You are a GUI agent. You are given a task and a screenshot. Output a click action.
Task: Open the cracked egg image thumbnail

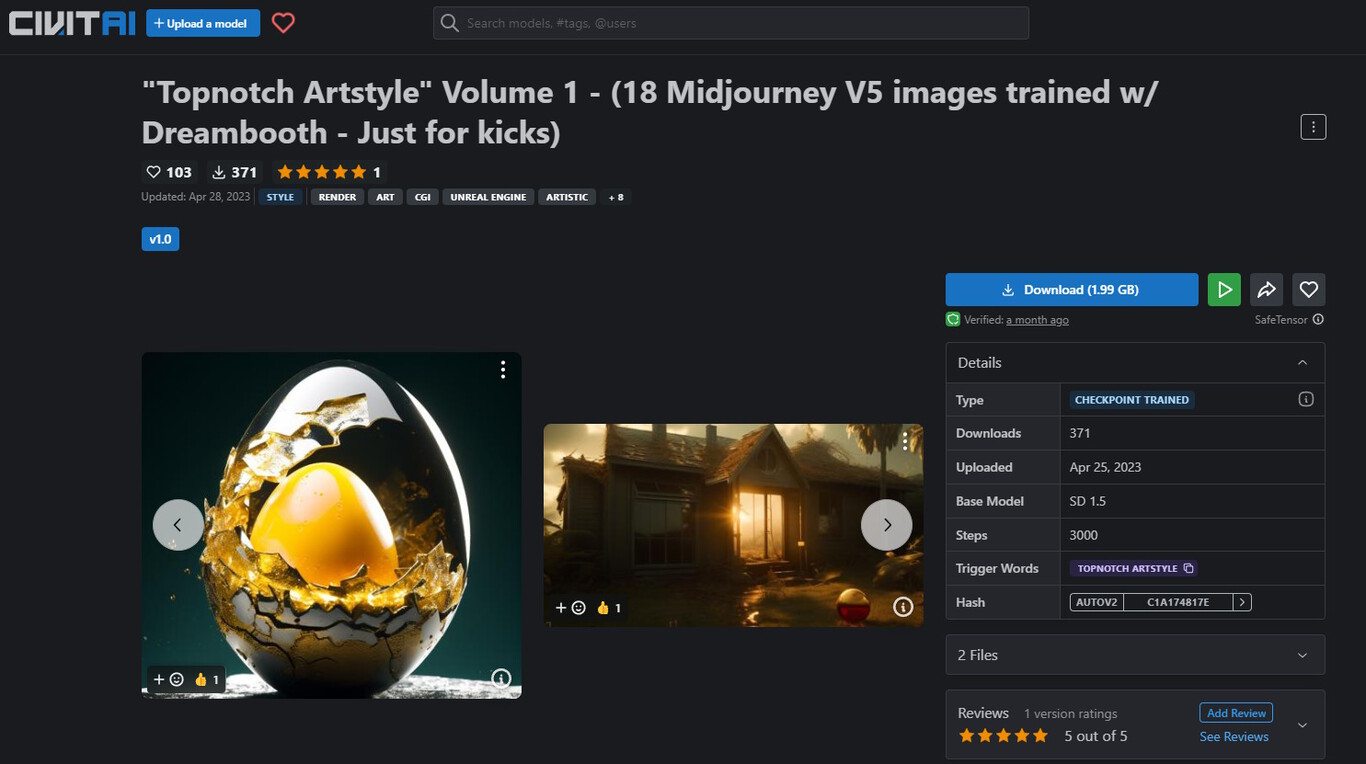[x=332, y=525]
